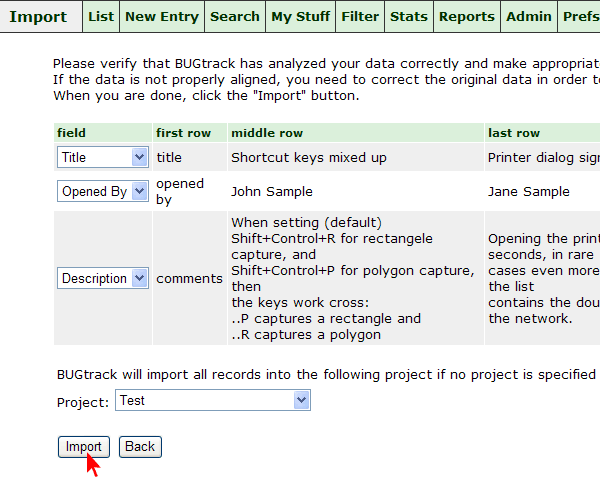This screenshot has width=600, height=485.
Task: Select the Filter tab
Action: pyautogui.click(x=360, y=16)
